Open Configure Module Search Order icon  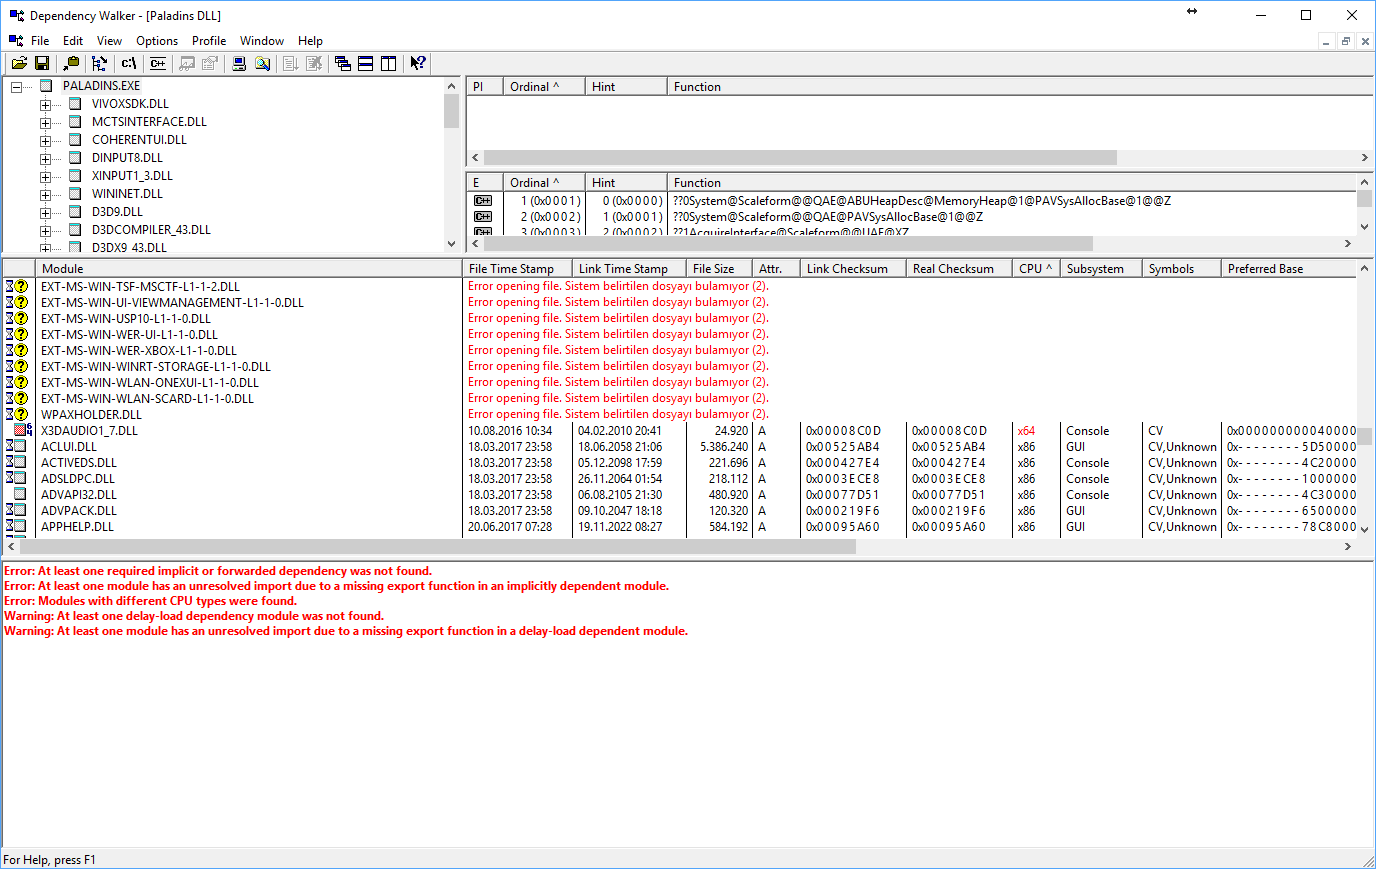[x=262, y=63]
